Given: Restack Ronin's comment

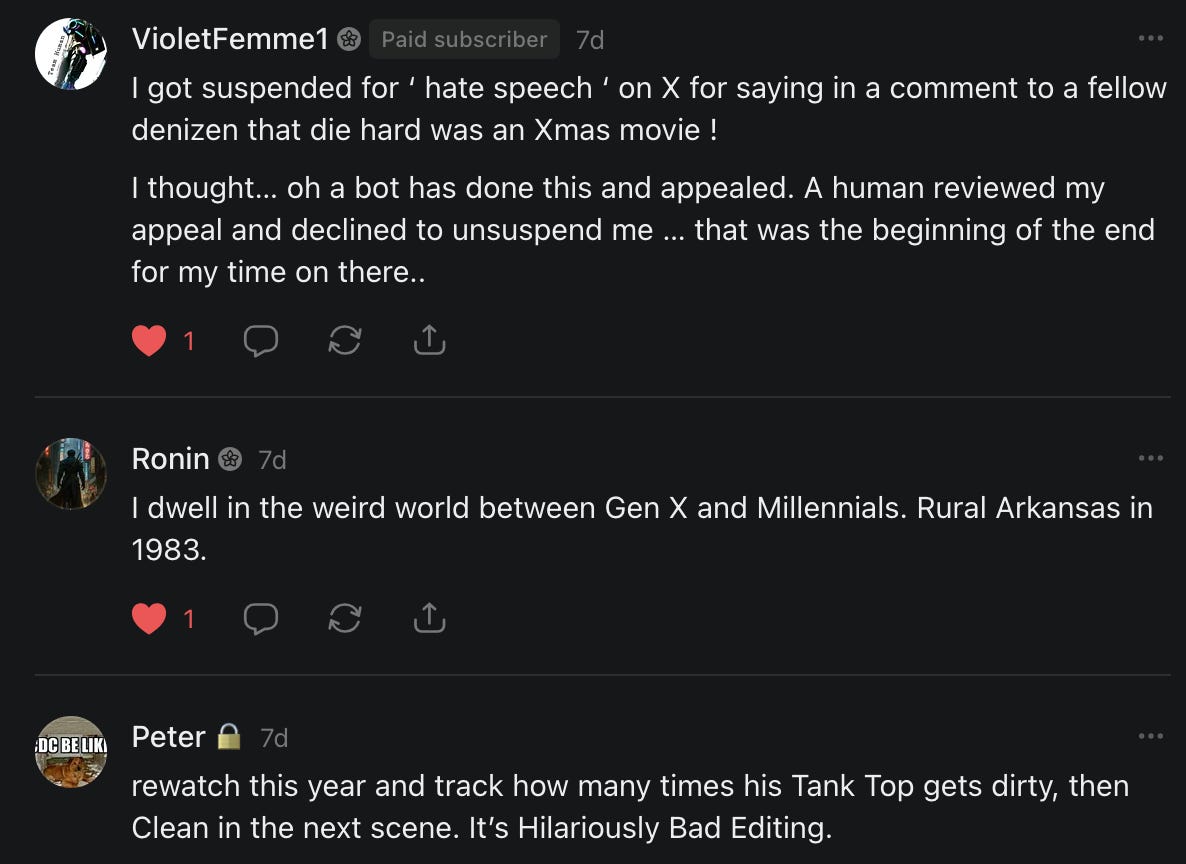Looking at the screenshot, I should (x=345, y=620).
